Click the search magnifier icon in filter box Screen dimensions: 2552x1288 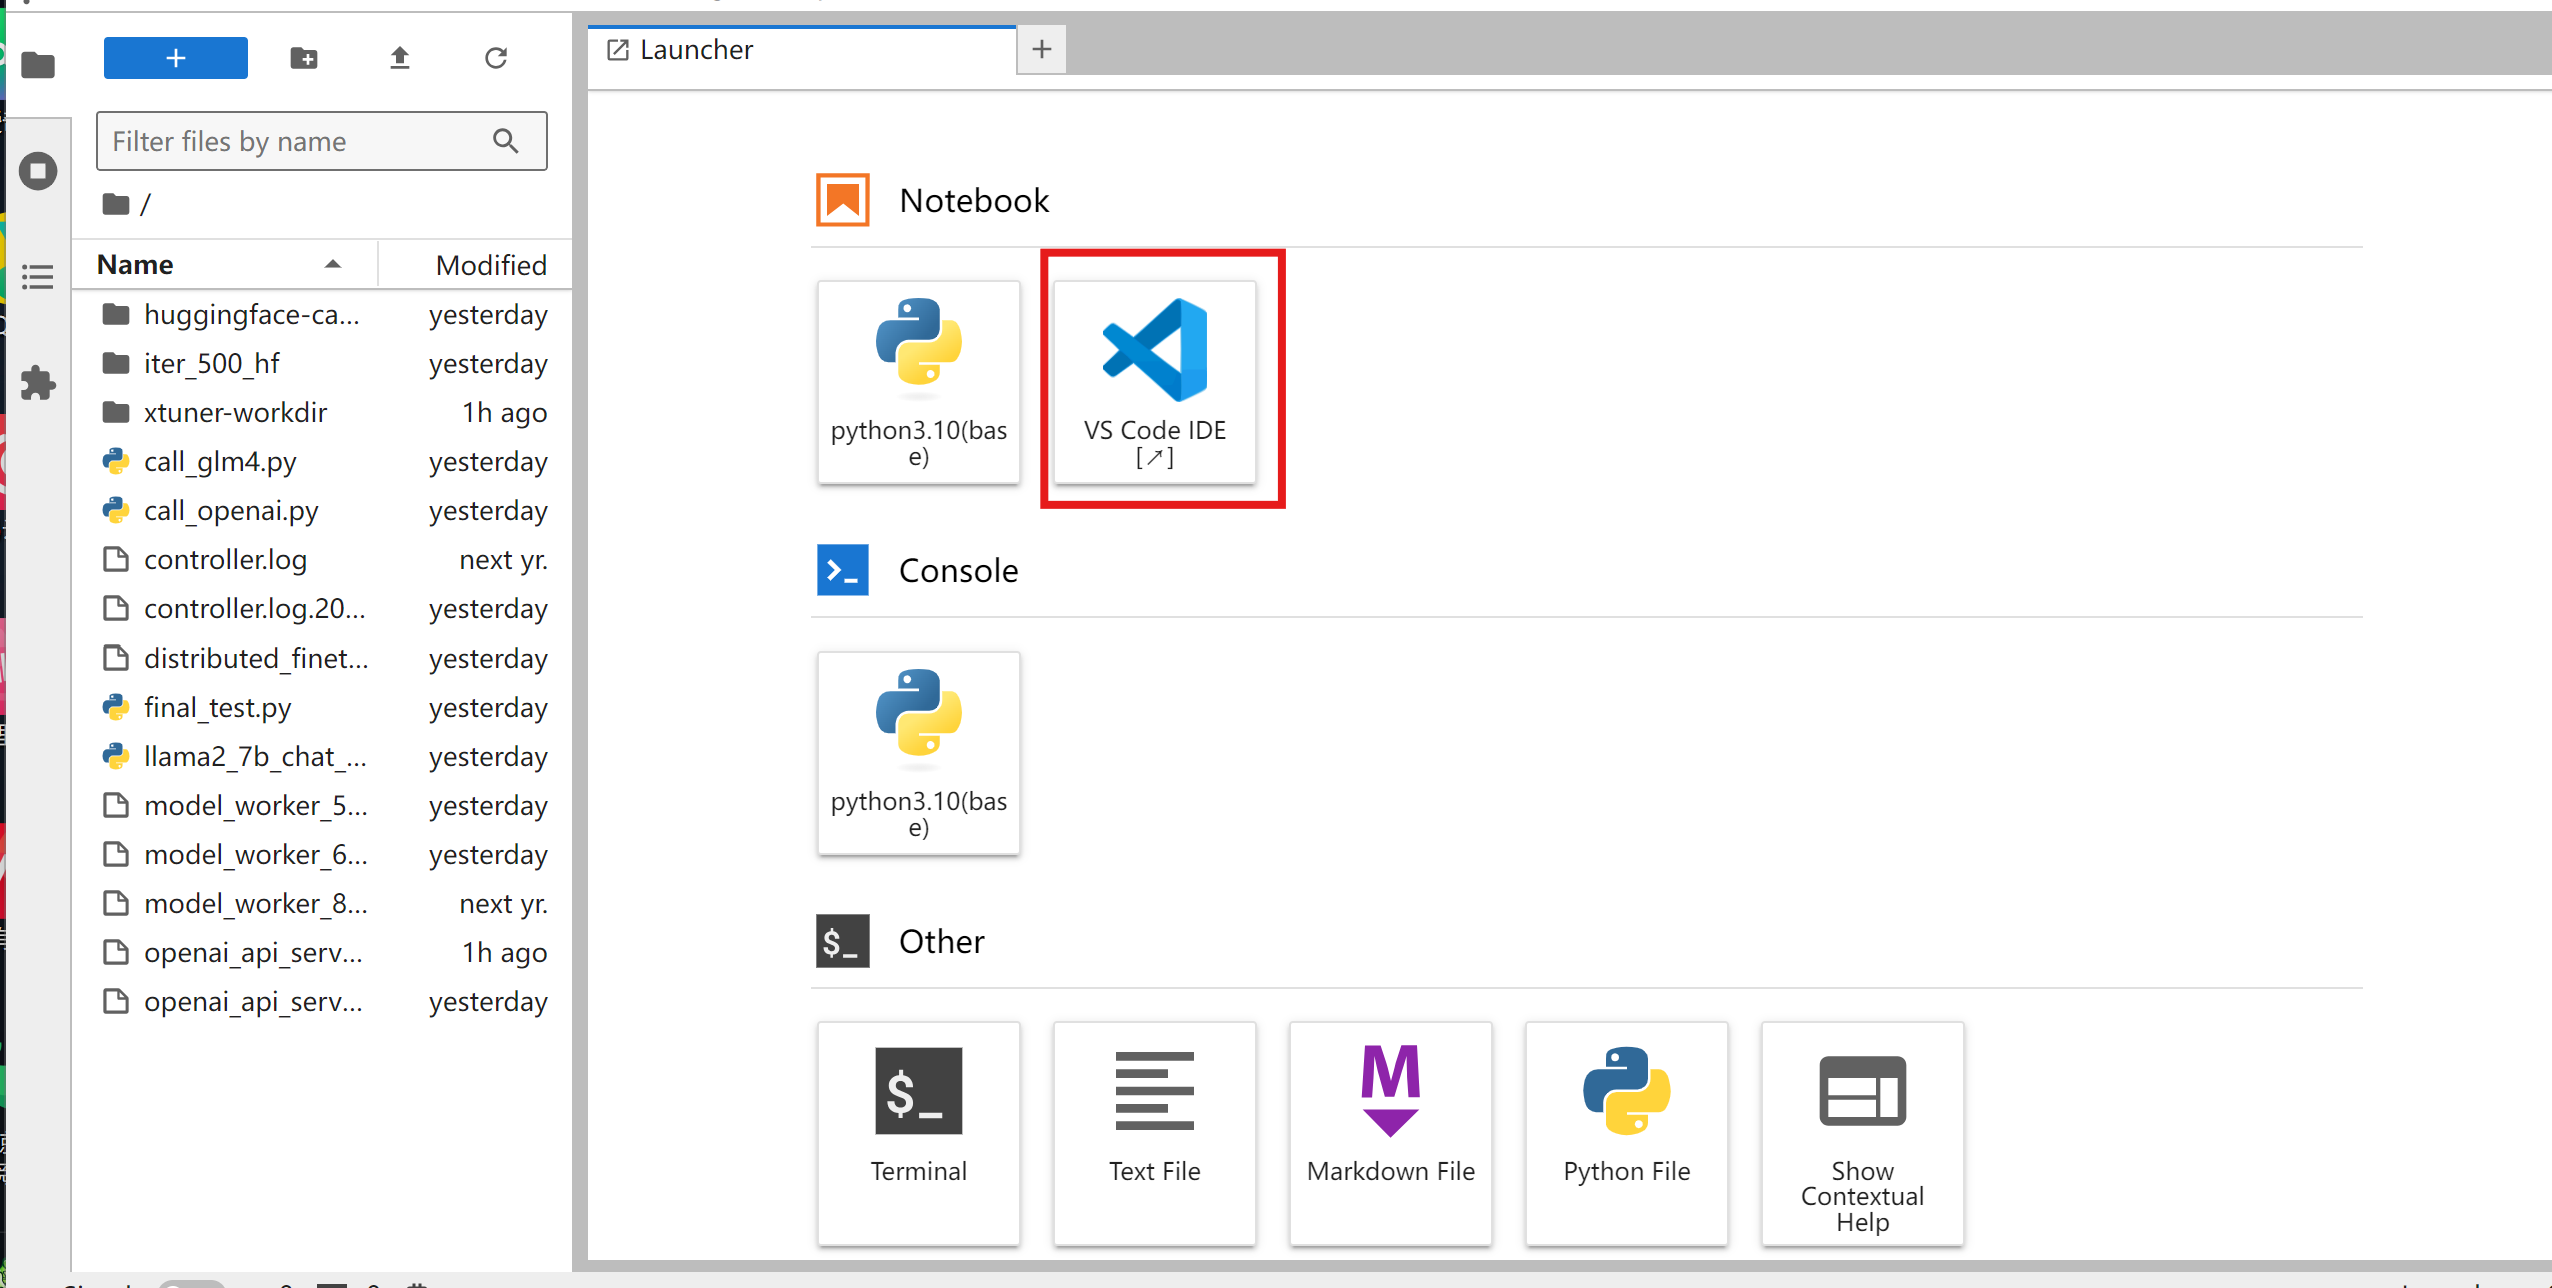click(506, 141)
